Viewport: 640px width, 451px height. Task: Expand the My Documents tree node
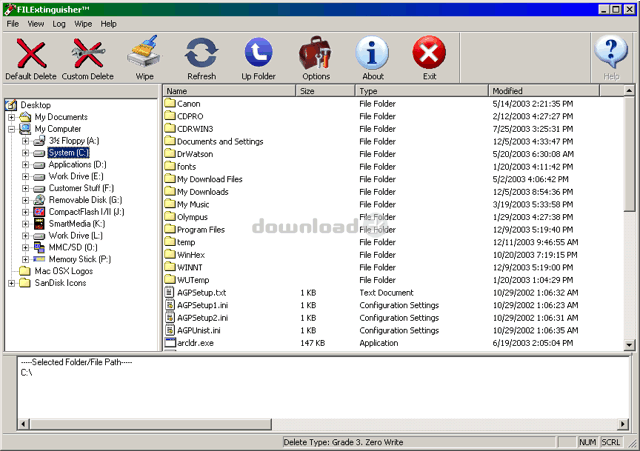pos(11,118)
